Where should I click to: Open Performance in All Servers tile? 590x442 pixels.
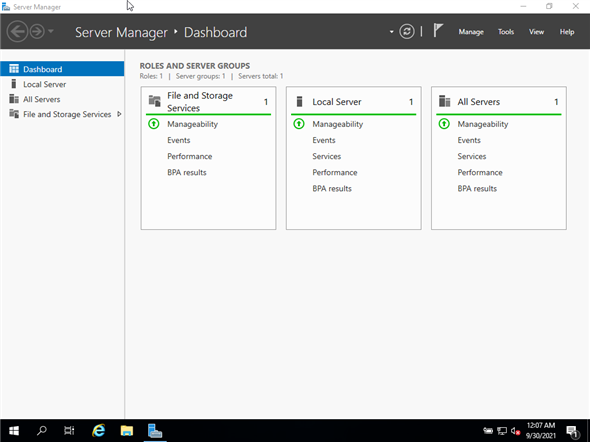pos(480,172)
